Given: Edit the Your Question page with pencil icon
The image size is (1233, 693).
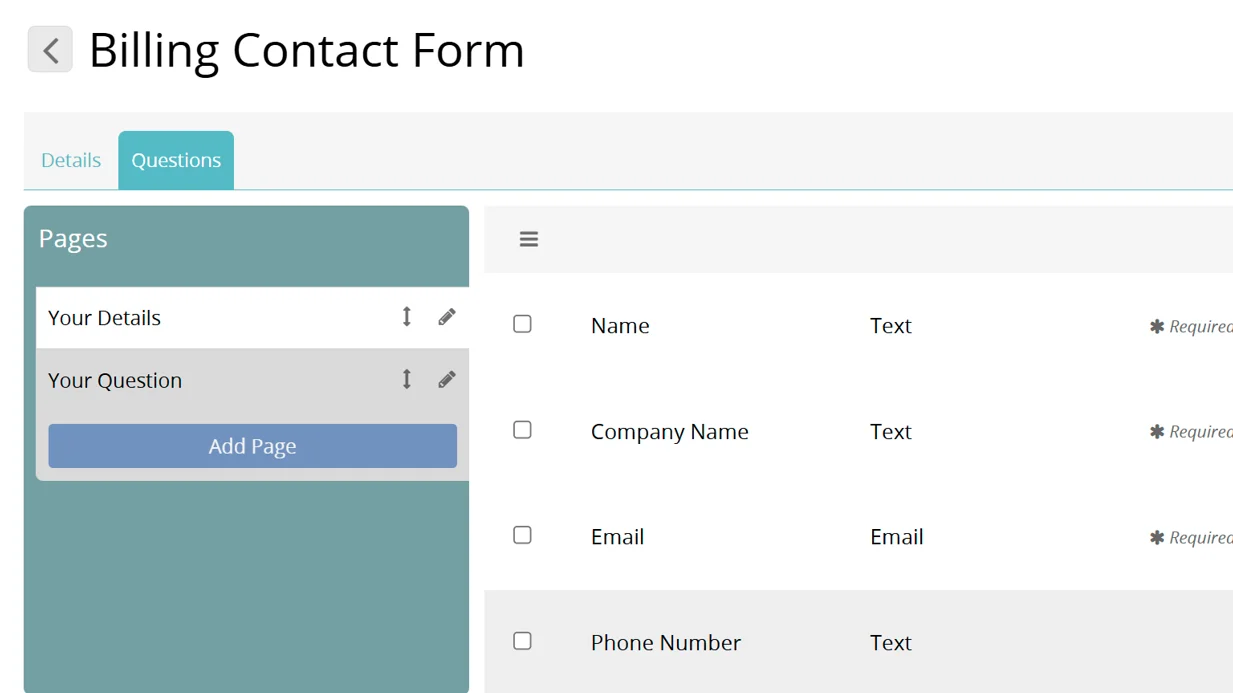Looking at the screenshot, I should coord(446,379).
